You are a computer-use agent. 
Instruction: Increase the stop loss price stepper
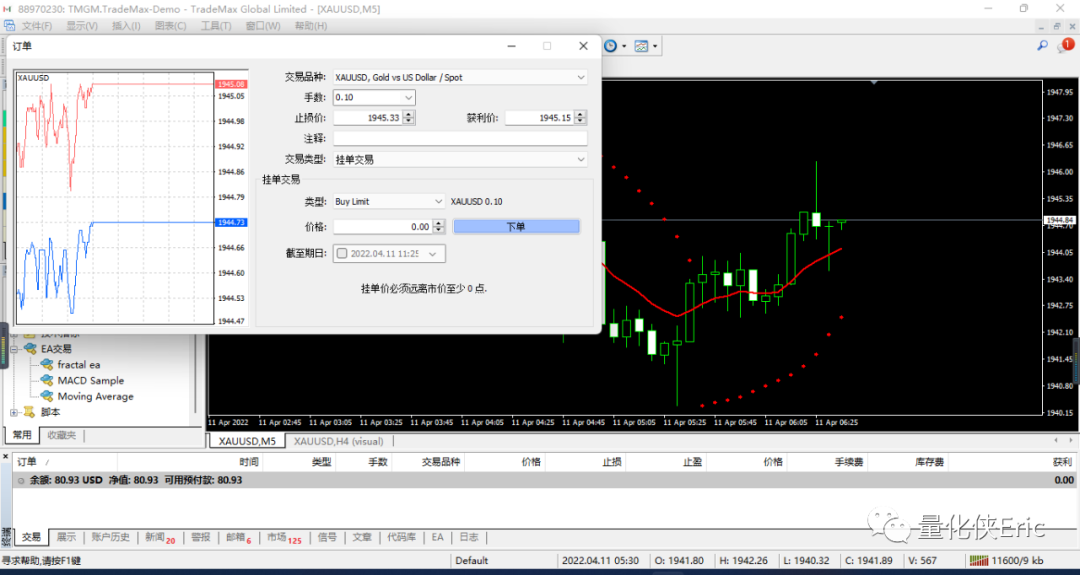click(408, 114)
